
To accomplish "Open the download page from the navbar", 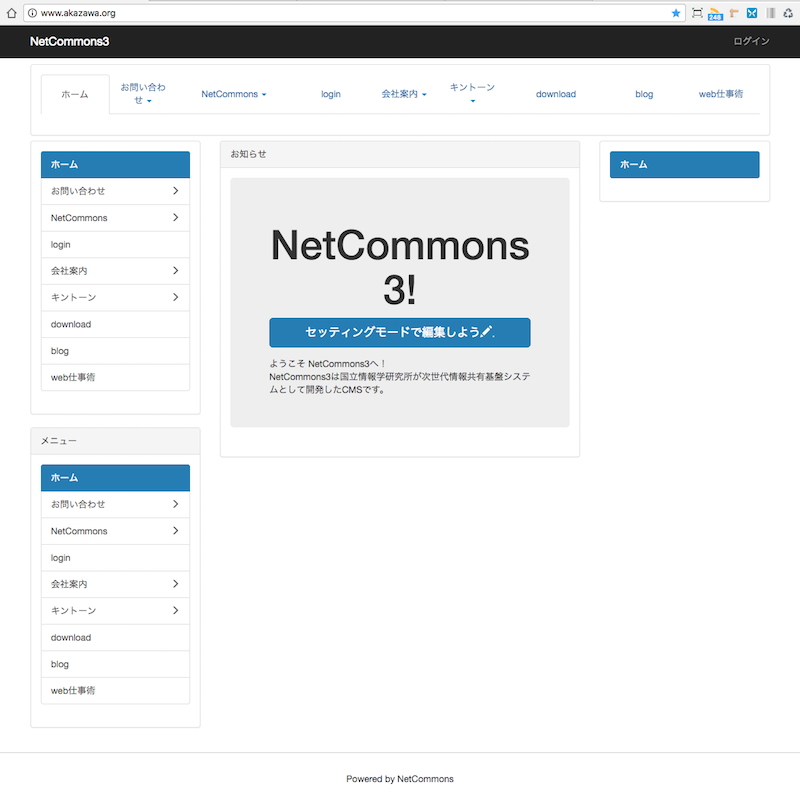I will [x=555, y=93].
